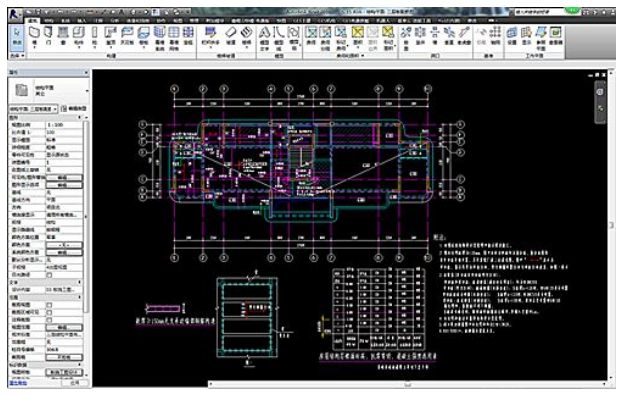
Task: Switch to the Structure ribbon tab
Action: point(49,21)
